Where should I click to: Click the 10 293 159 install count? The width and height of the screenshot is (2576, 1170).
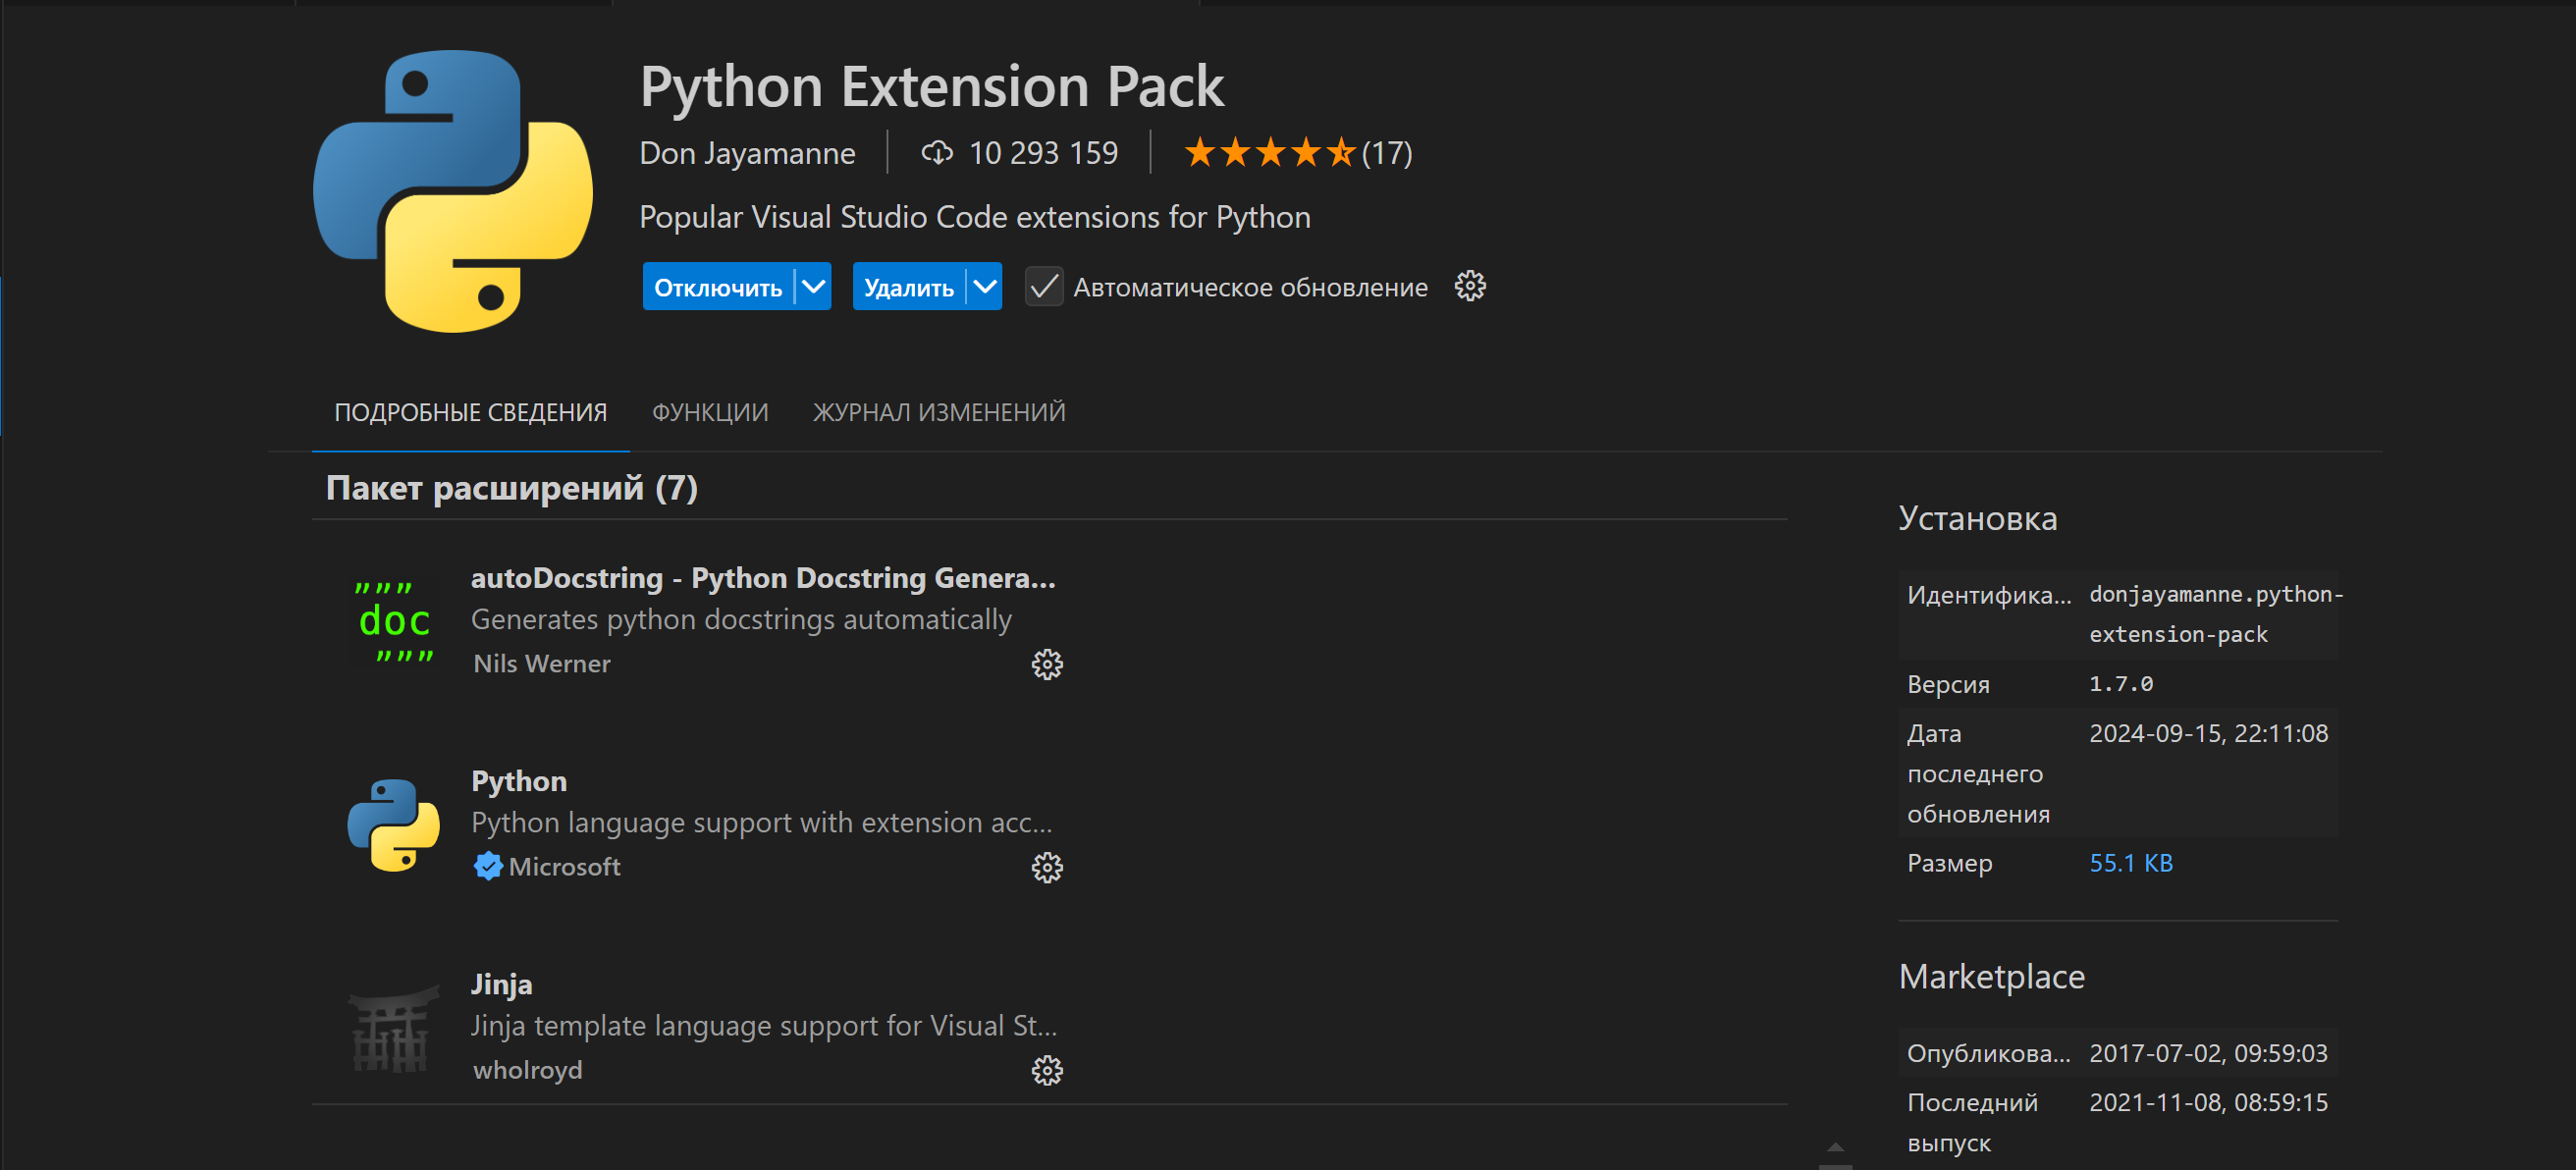click(1043, 153)
